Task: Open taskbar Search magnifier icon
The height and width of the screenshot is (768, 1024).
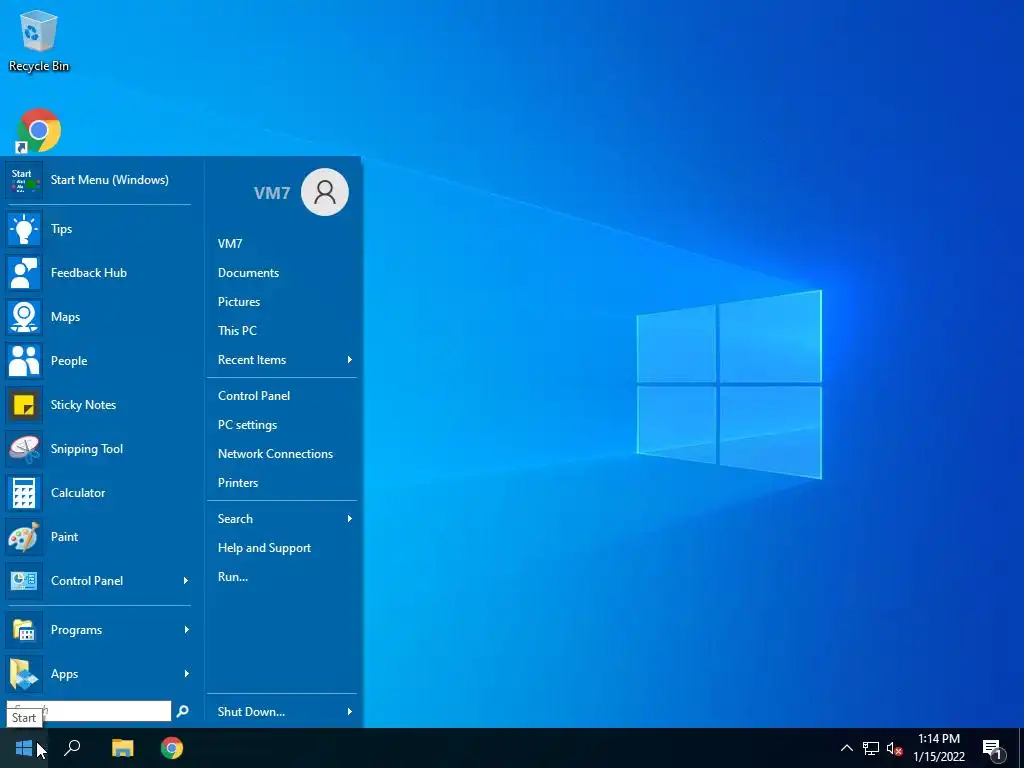Action: [x=72, y=748]
